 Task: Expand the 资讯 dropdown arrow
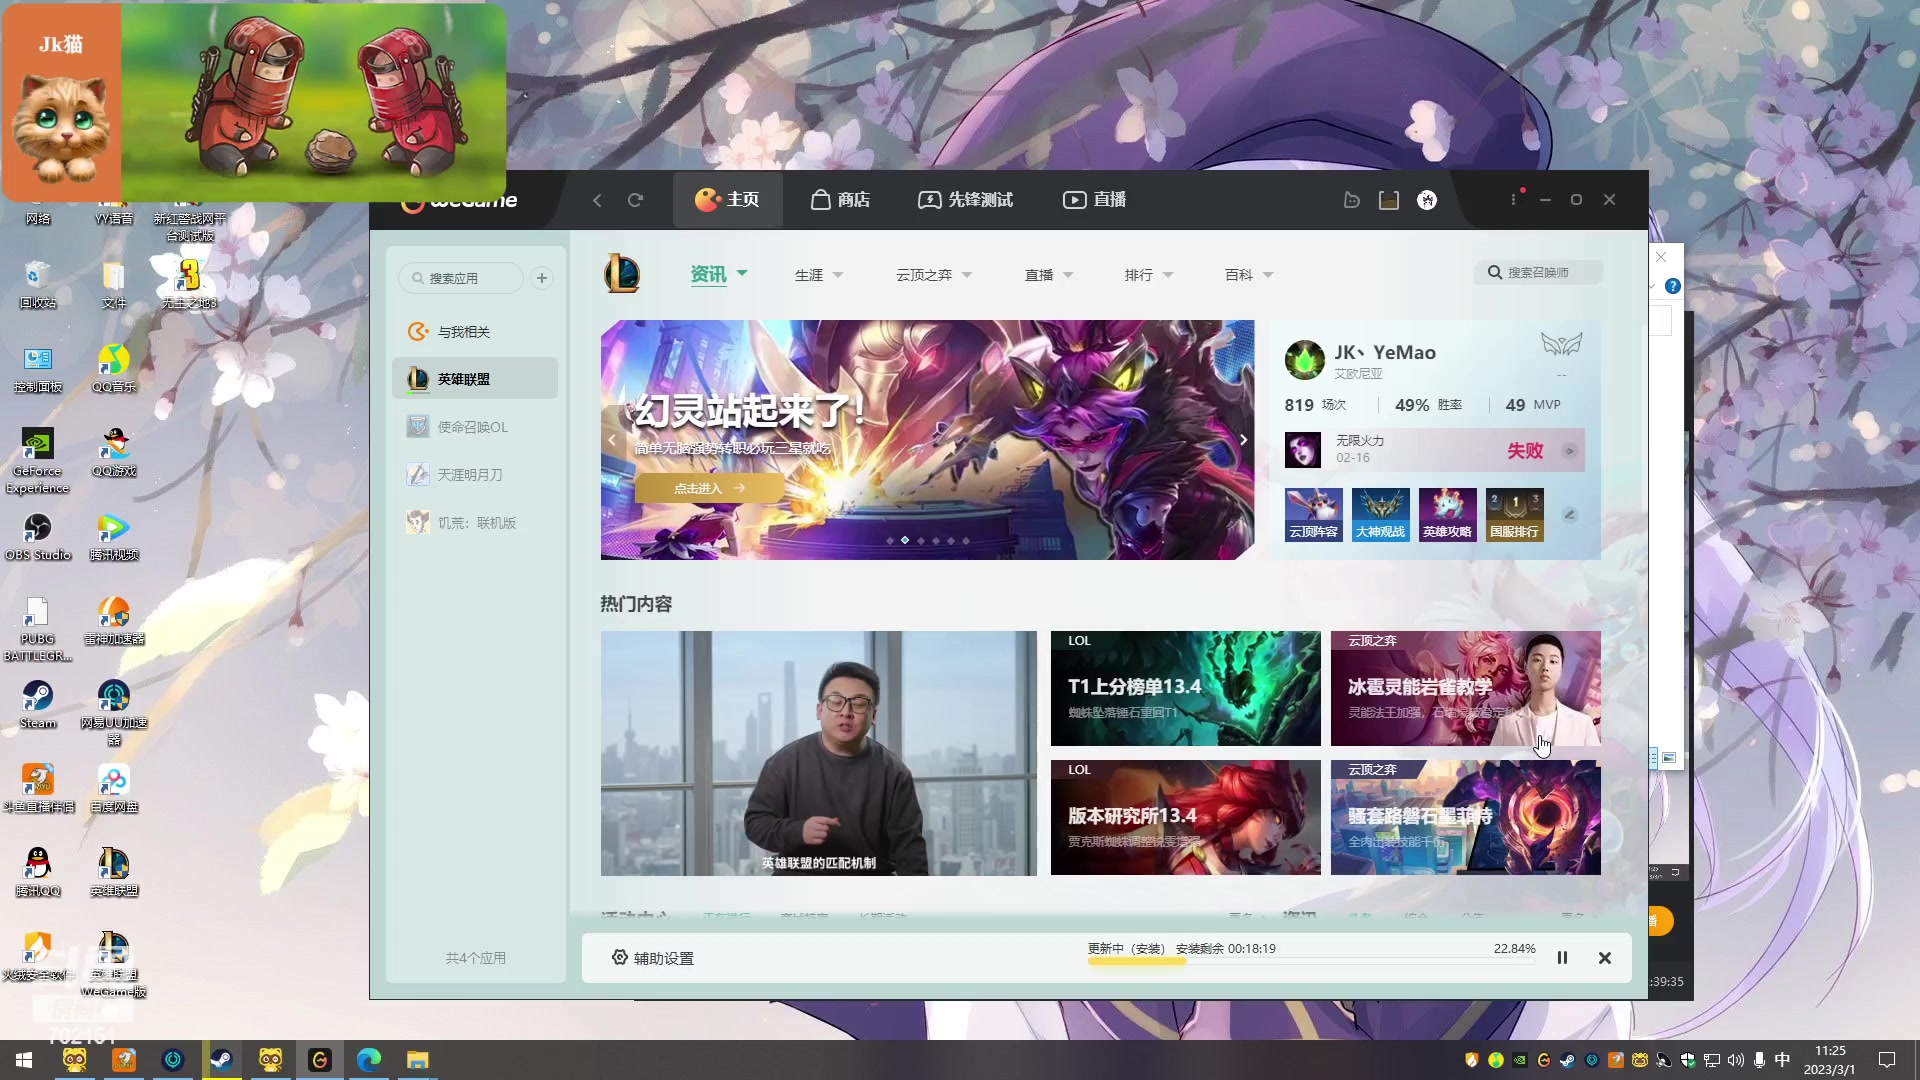coord(742,272)
